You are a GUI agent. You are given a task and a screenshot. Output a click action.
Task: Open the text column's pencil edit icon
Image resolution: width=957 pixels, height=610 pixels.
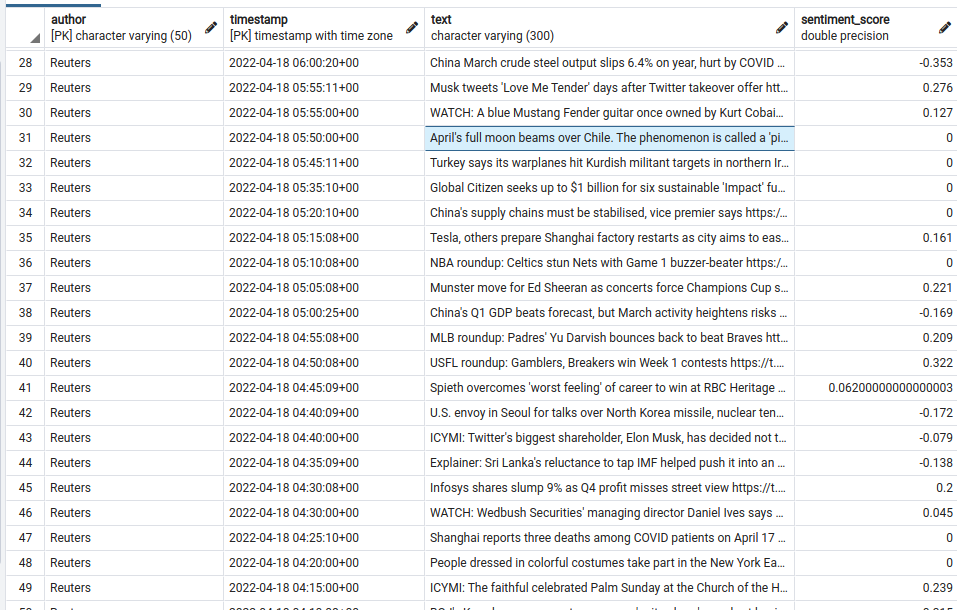[x=781, y=28]
